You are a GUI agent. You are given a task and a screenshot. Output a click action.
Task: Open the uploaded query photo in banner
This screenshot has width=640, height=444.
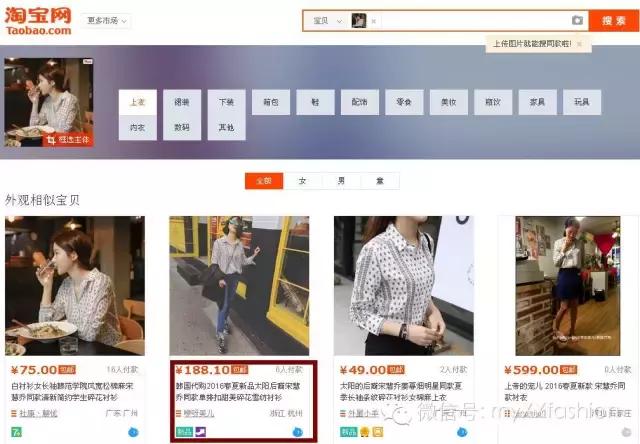click(49, 102)
